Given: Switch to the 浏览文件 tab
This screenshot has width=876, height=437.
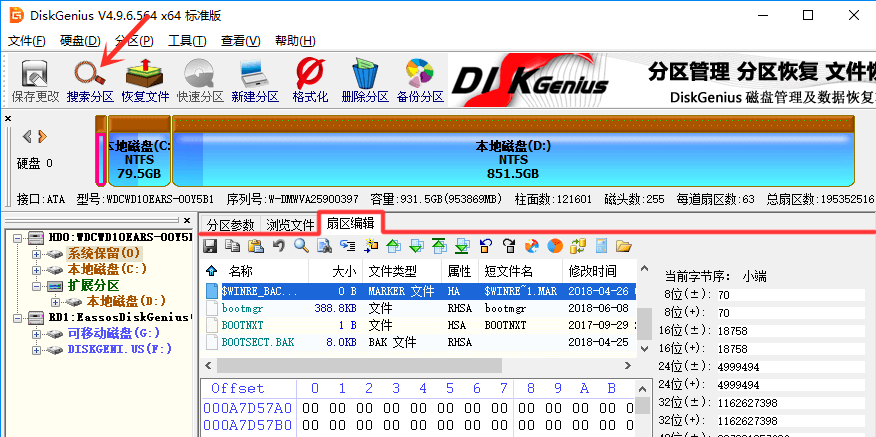Looking at the screenshot, I should click(290, 225).
